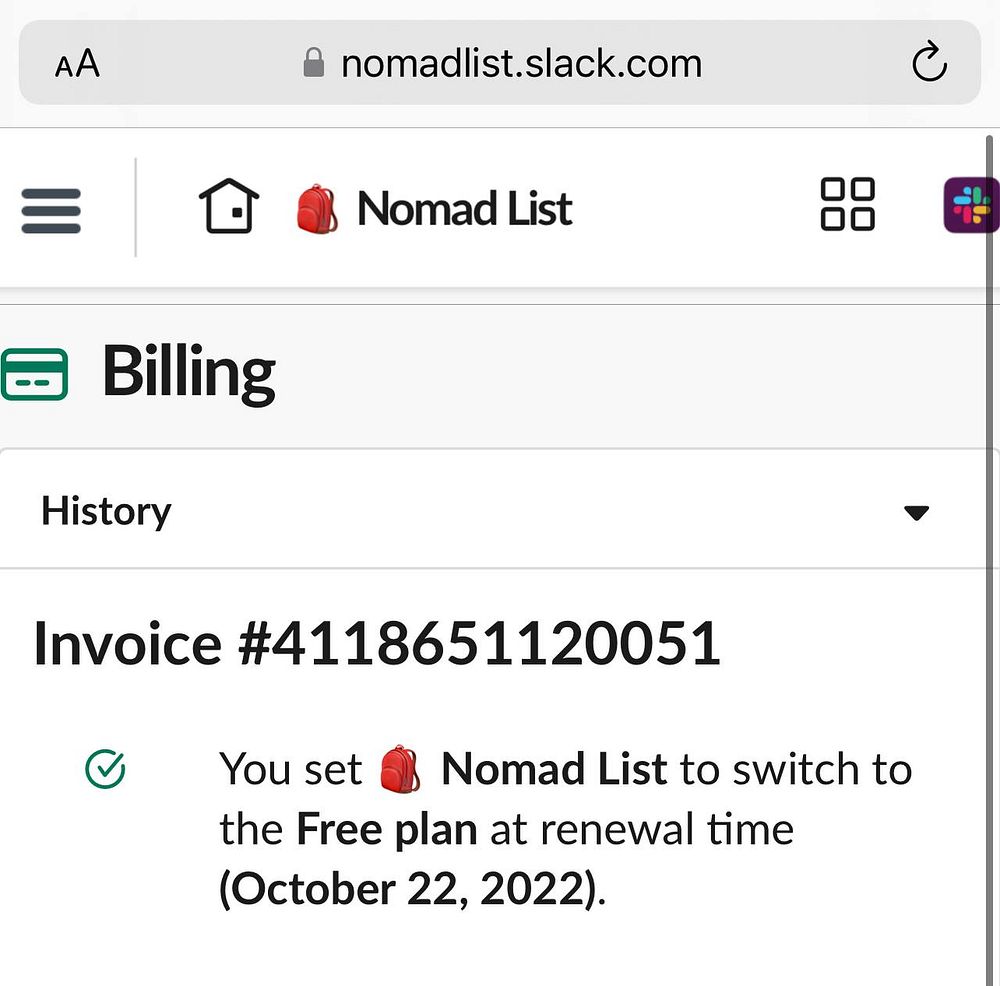Click the green checkmark circle
1000x986 pixels.
click(105, 769)
